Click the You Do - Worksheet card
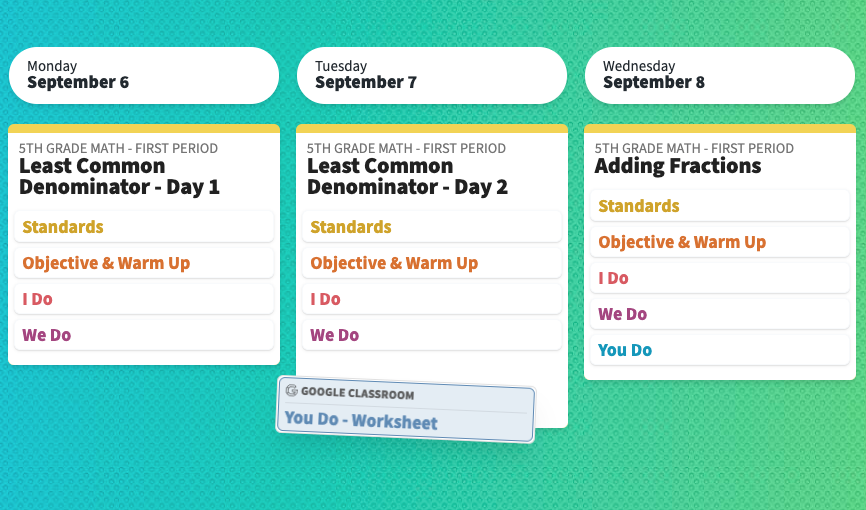Image resolution: width=866 pixels, height=510 pixels. point(405,409)
